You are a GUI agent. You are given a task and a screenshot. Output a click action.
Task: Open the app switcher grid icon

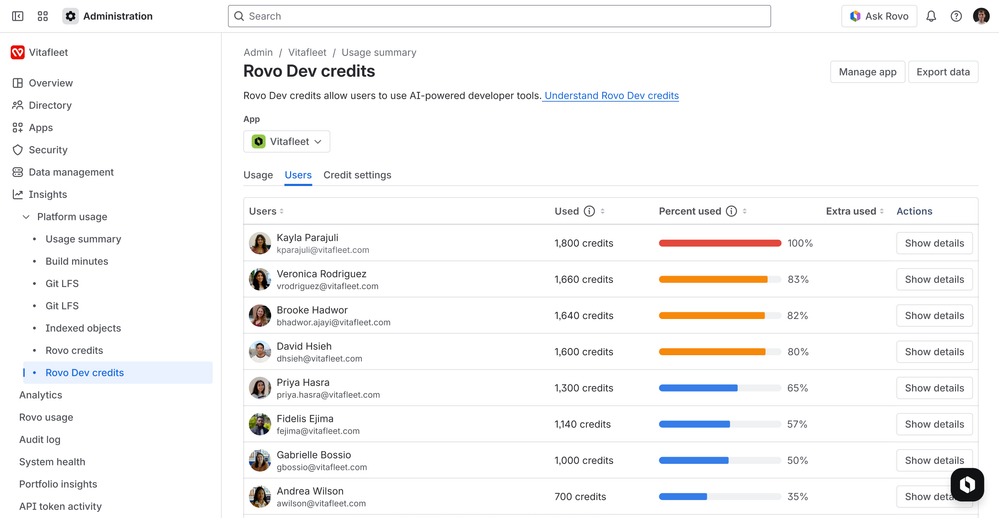43,16
